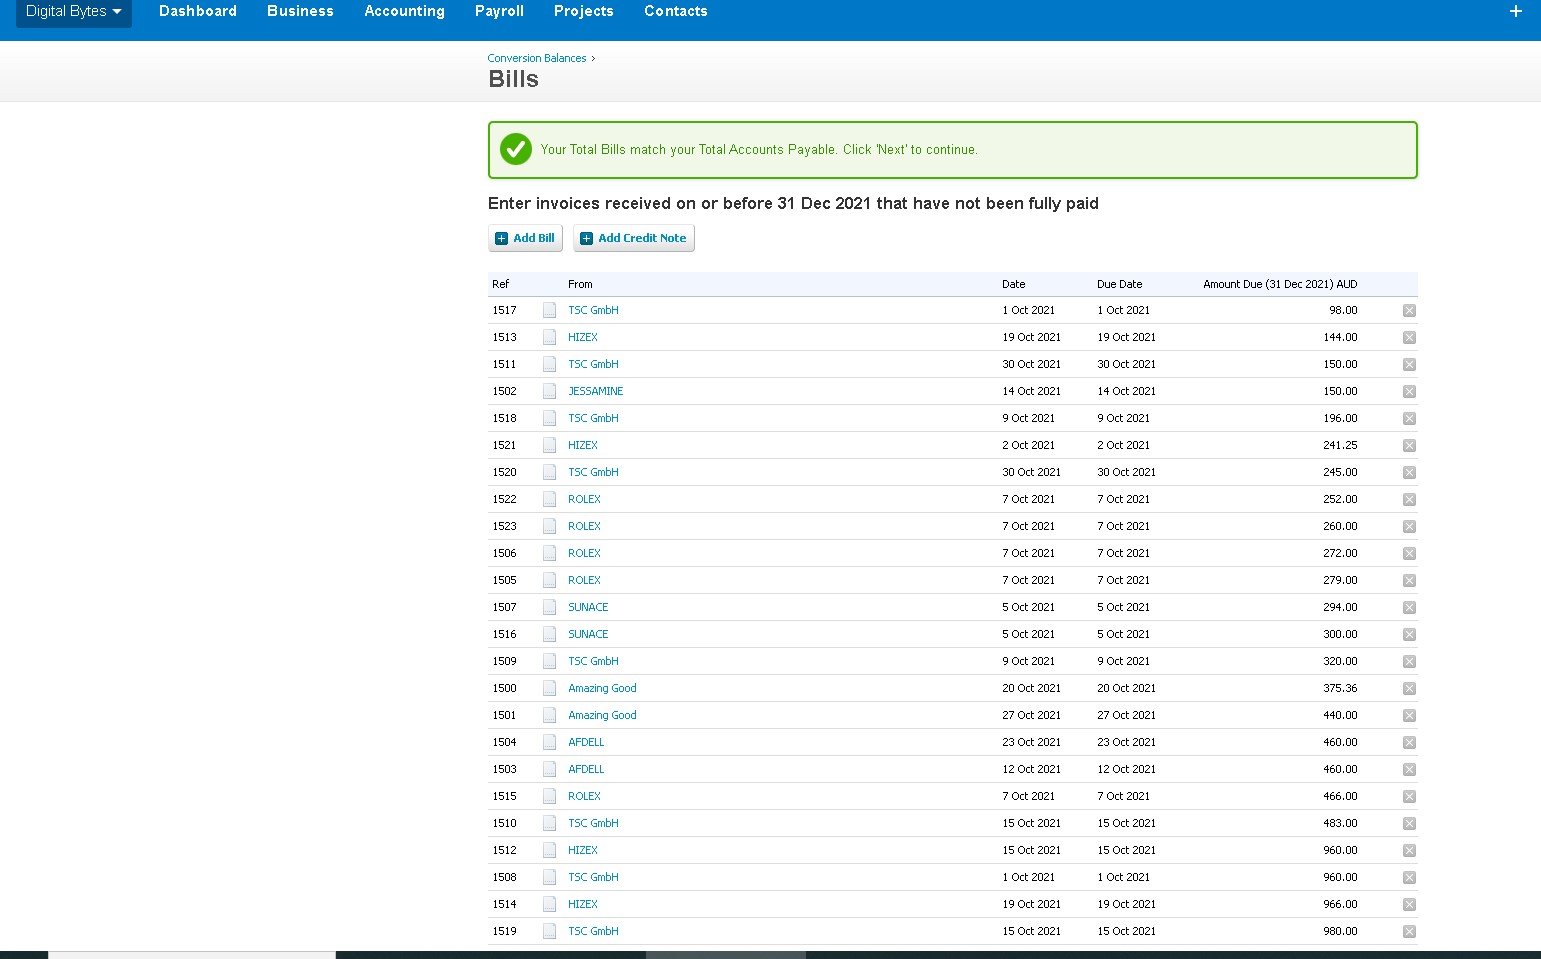The width and height of the screenshot is (1541, 959).
Task: Delete bill 1515 using the X icon
Action: click(x=1409, y=797)
